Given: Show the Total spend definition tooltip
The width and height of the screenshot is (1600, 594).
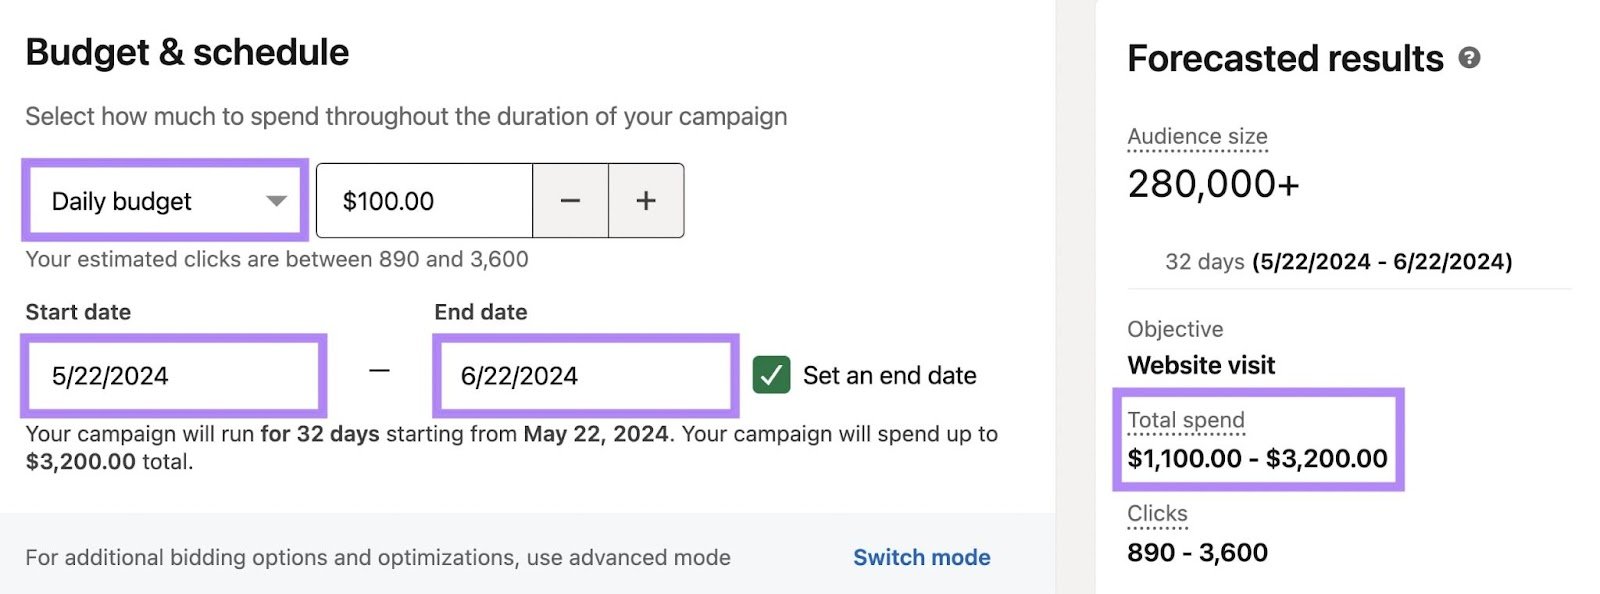Looking at the screenshot, I should point(1185,420).
